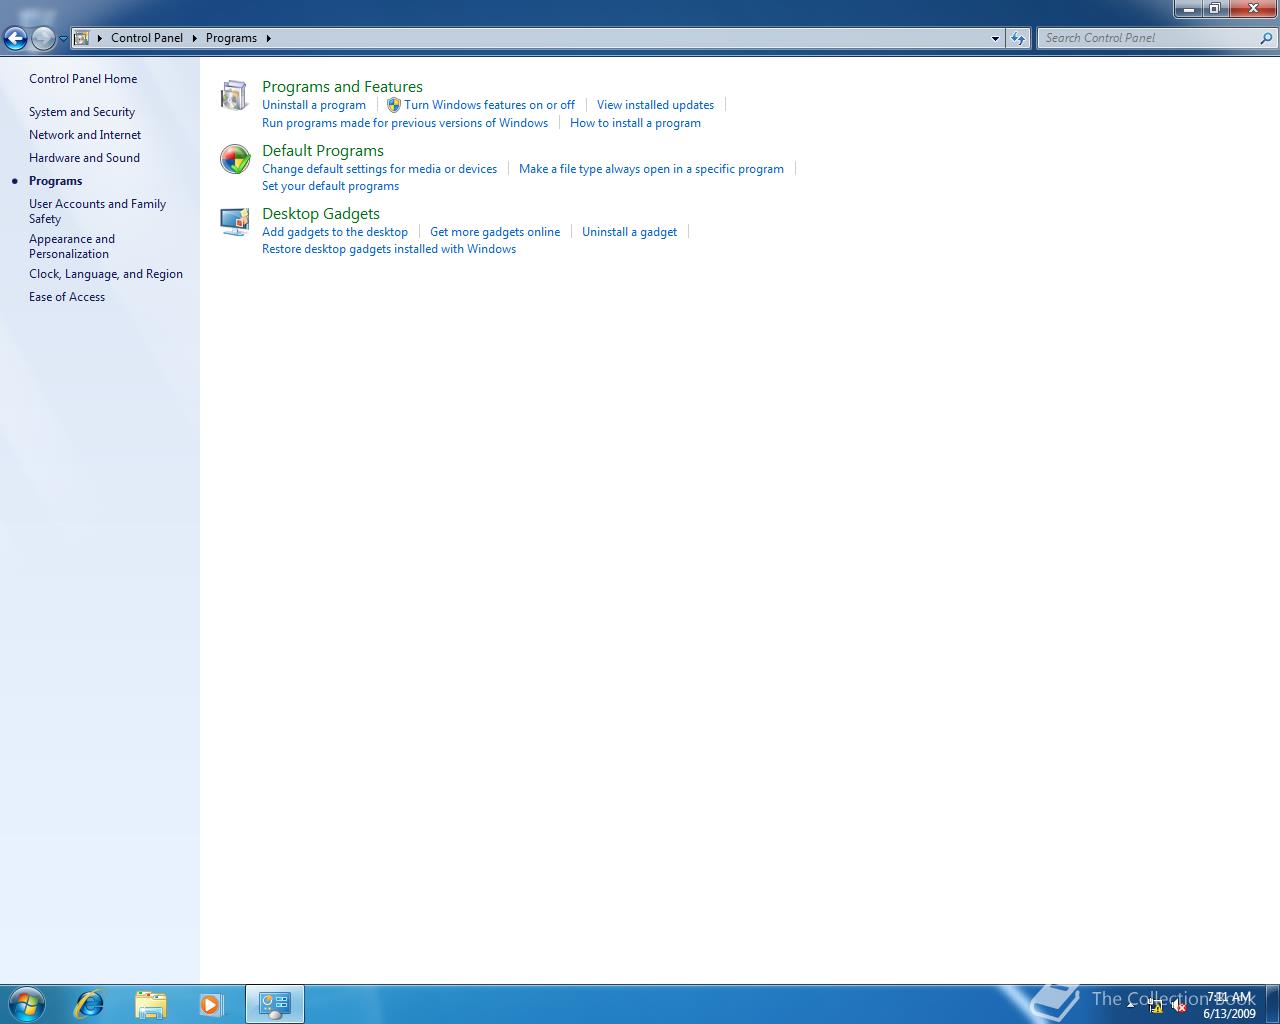The height and width of the screenshot is (1024, 1280).
Task: Expand arrow before Control Panel breadcrumb
Action: 100,38
